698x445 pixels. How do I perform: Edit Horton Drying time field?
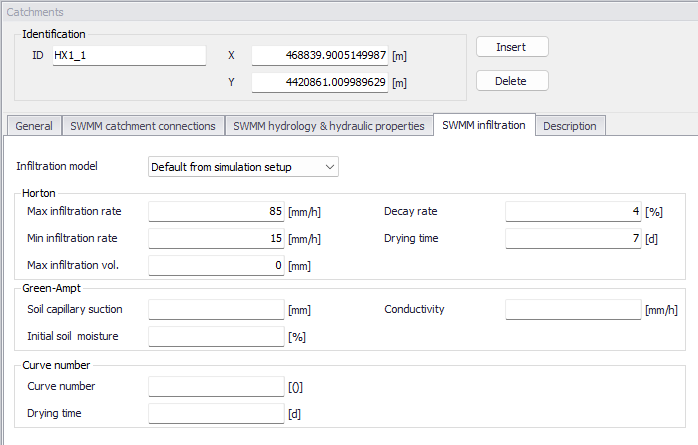pyautogui.click(x=573, y=239)
